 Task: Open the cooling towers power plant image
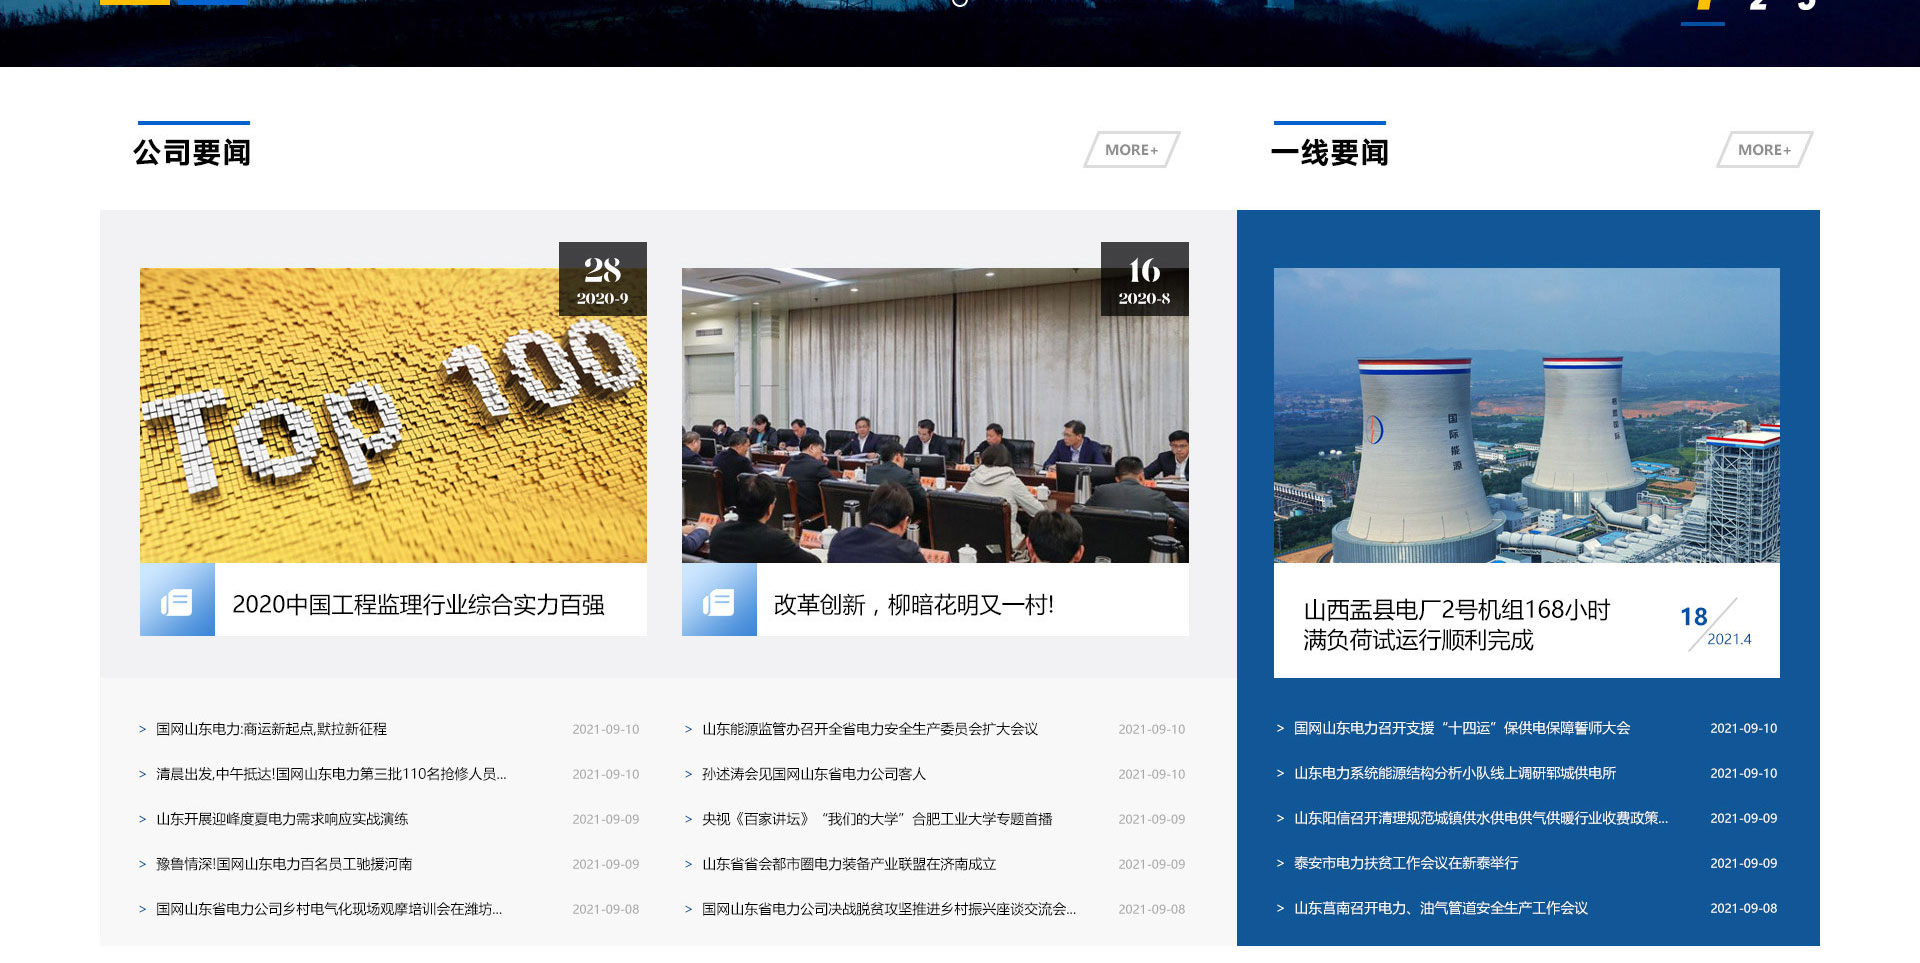(x=1526, y=415)
